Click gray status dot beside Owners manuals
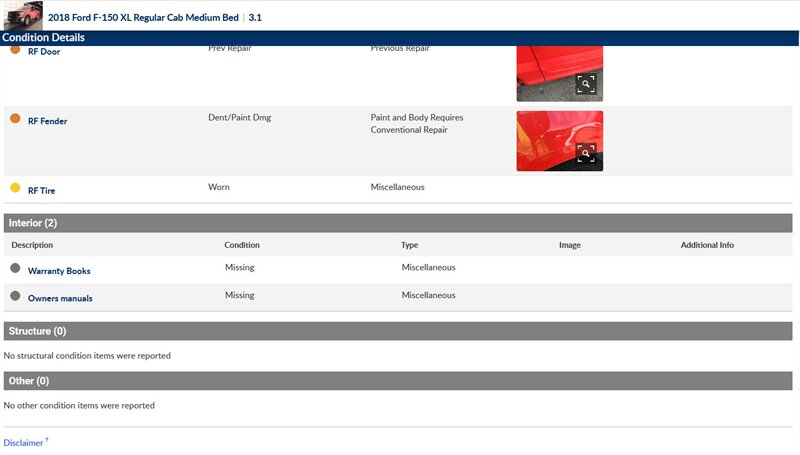Viewport: 800px width, 455px height. pyautogui.click(x=15, y=297)
